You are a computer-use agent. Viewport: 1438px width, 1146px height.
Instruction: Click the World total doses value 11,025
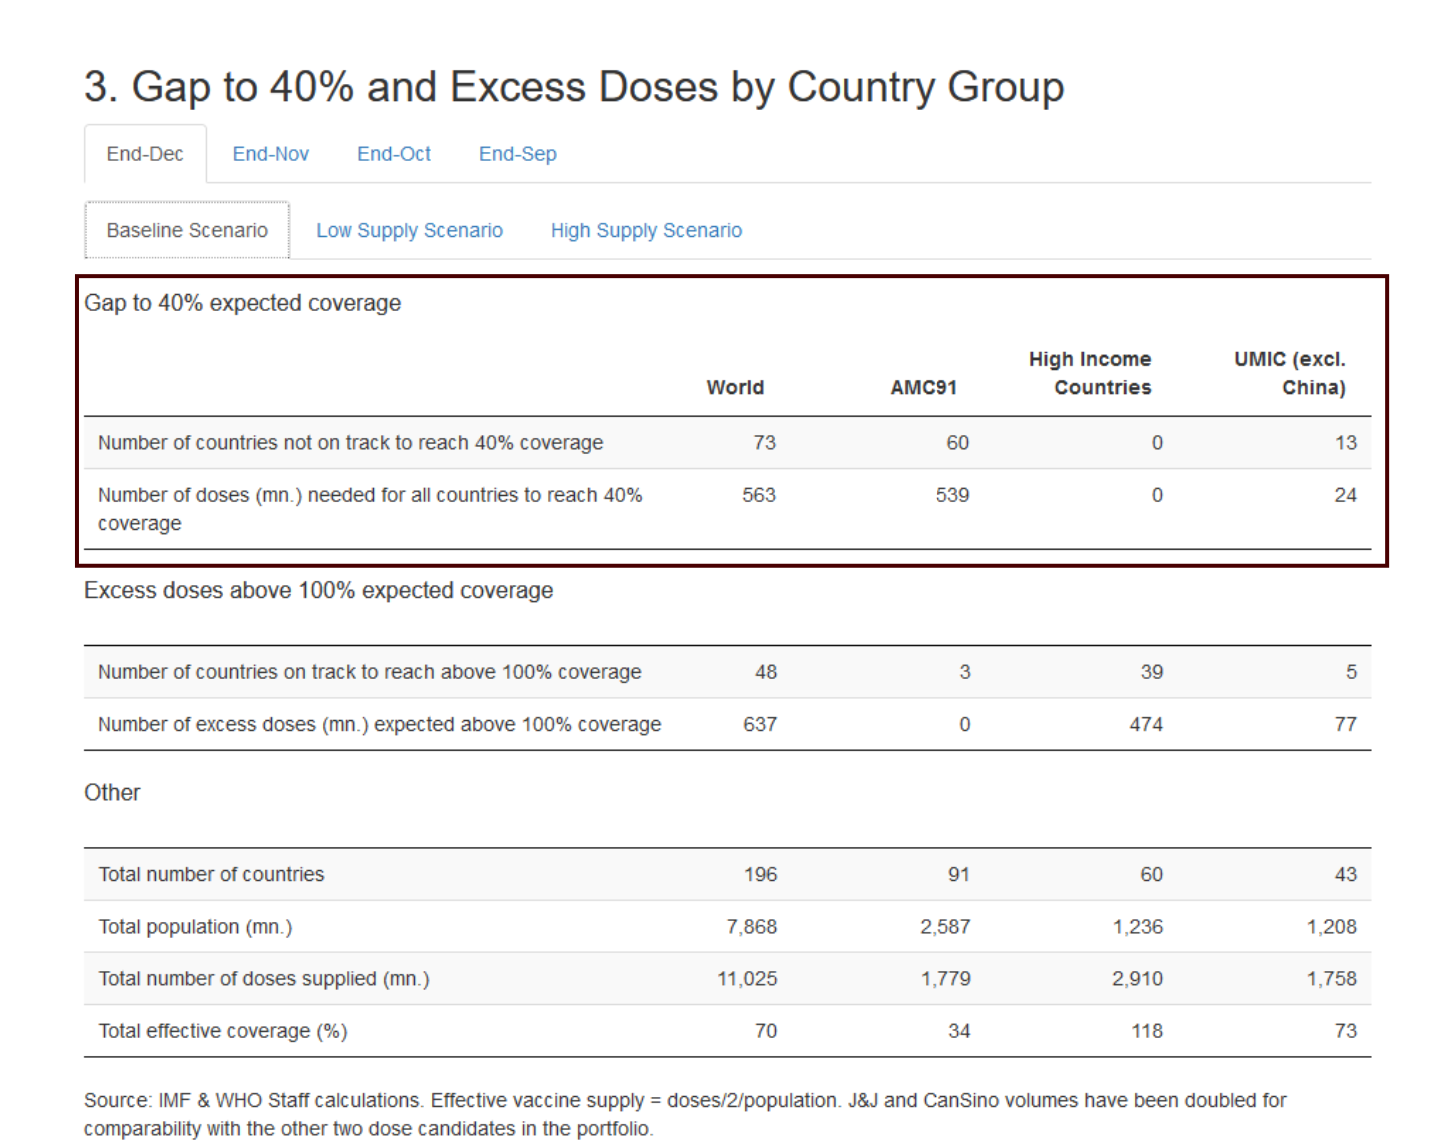(746, 979)
